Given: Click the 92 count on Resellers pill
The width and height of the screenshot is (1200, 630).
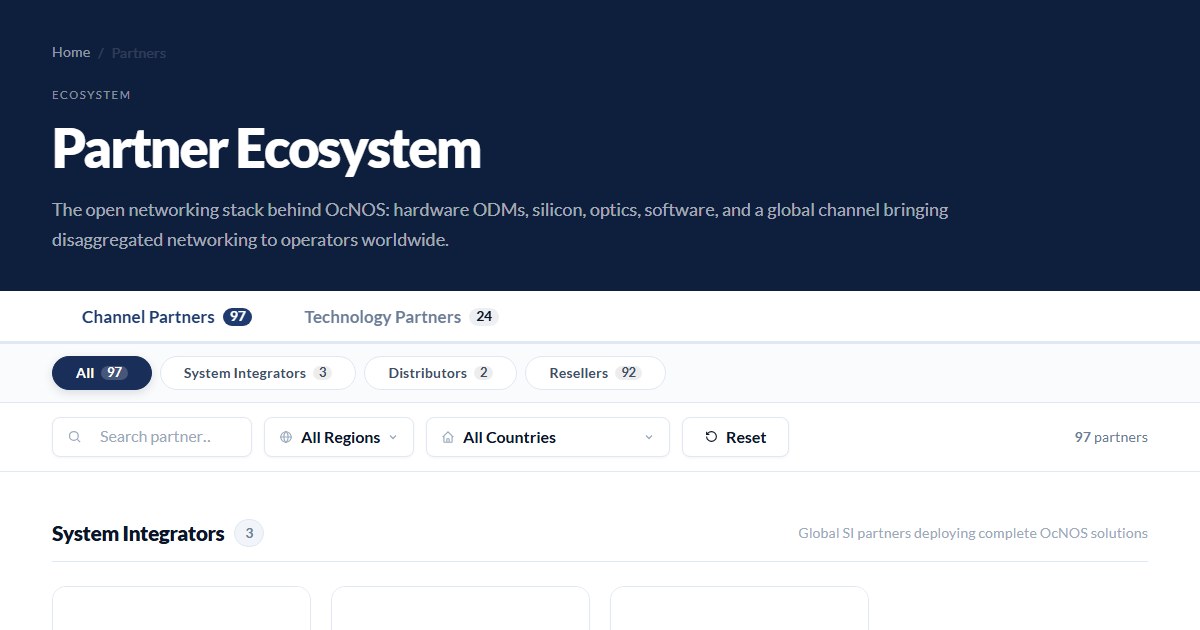Looking at the screenshot, I should click(628, 373).
